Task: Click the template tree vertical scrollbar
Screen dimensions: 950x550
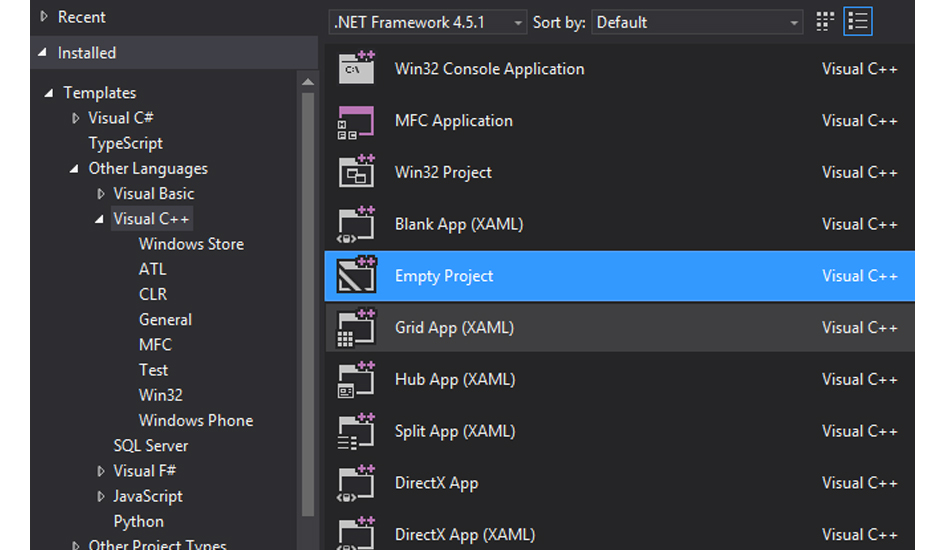Action: [x=308, y=303]
